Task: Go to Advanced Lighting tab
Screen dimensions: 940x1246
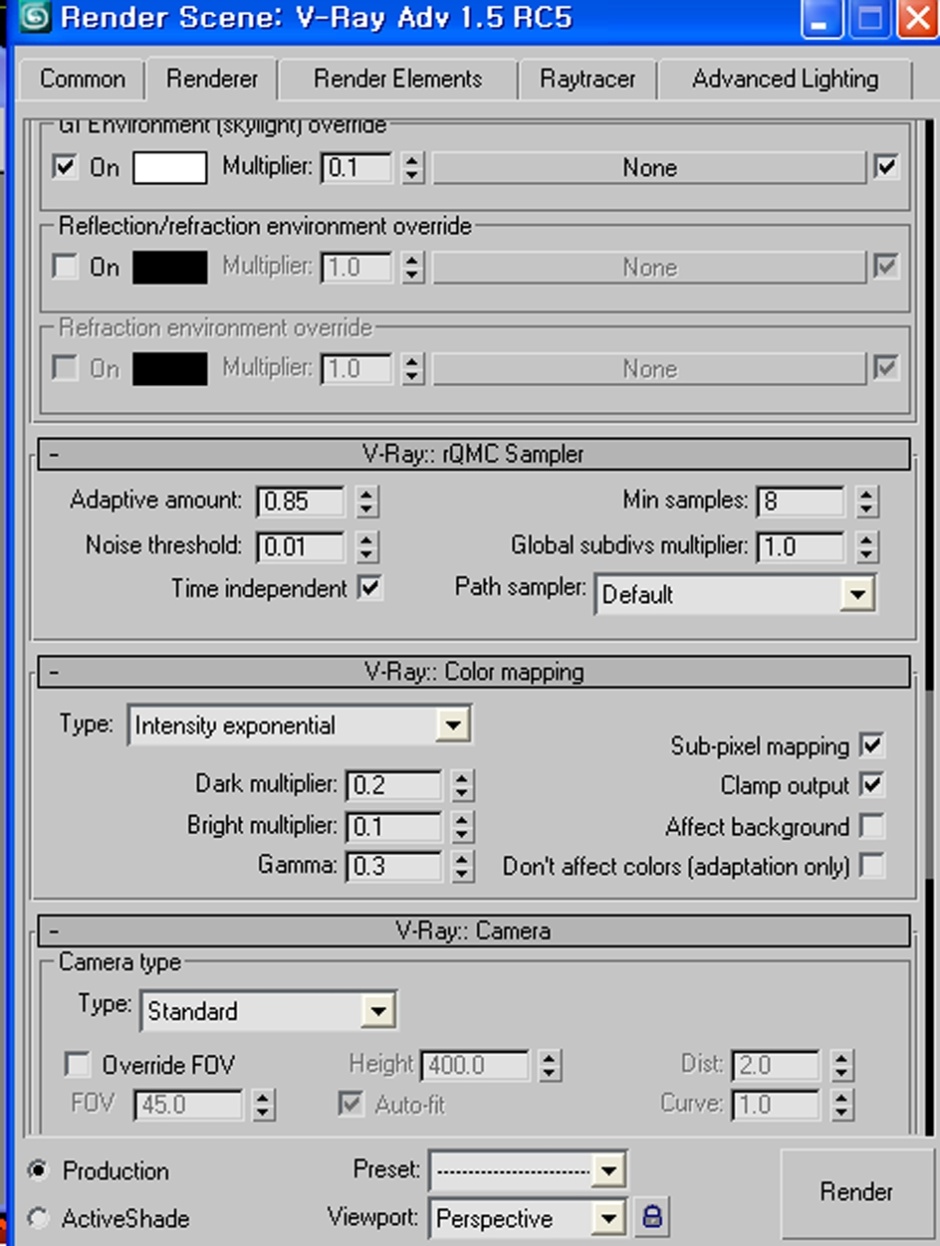Action: (785, 79)
